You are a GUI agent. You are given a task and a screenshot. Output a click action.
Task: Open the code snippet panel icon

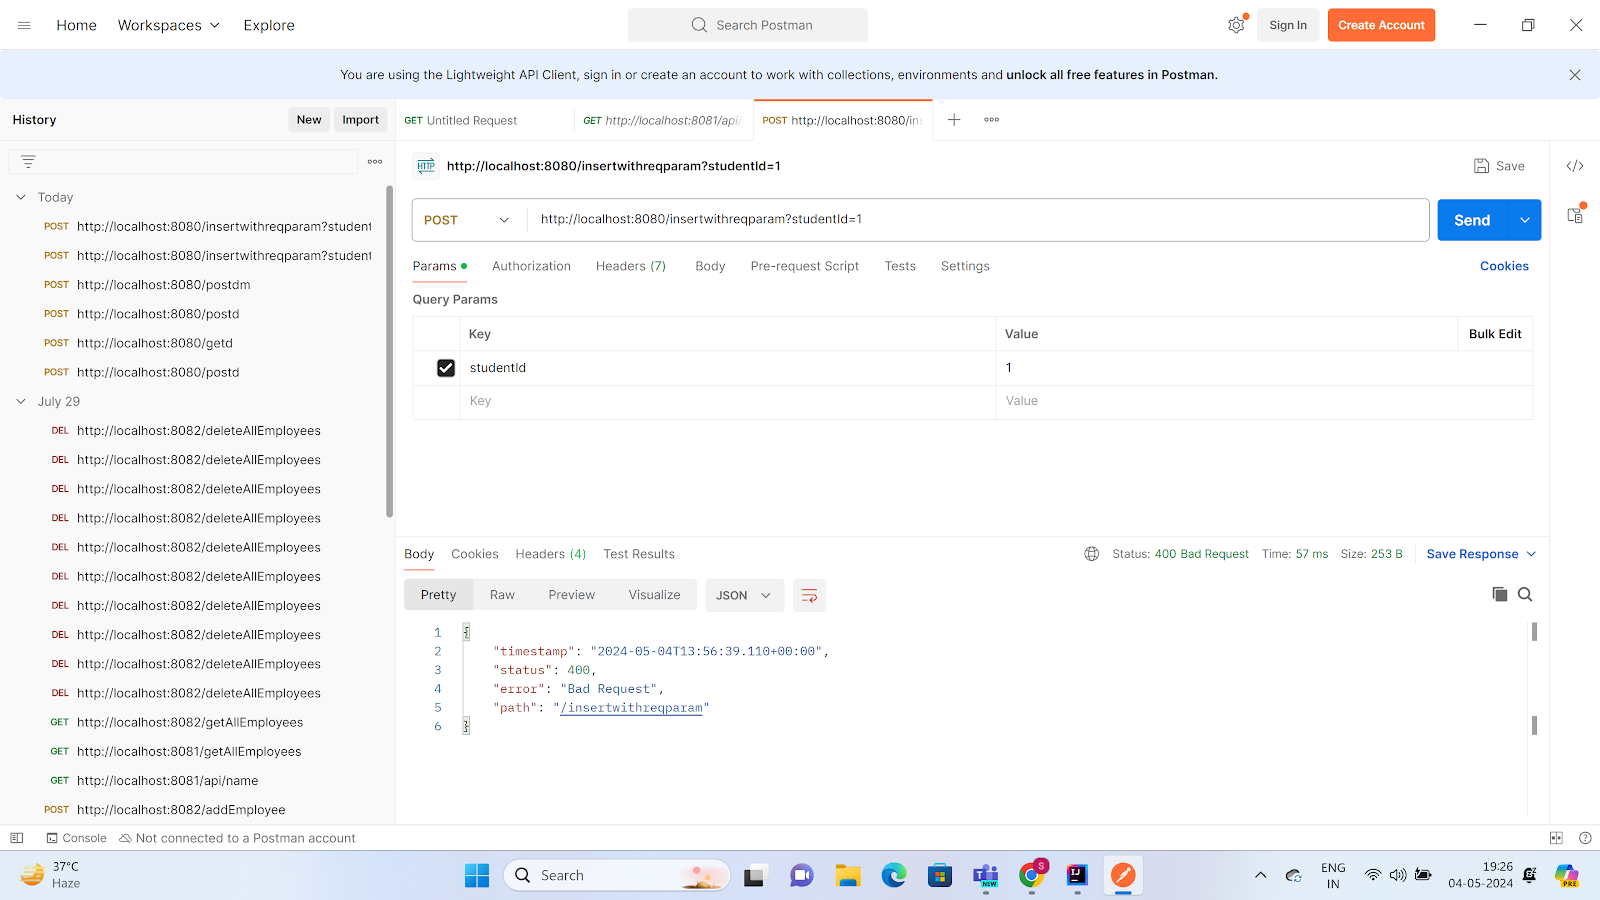1575,166
